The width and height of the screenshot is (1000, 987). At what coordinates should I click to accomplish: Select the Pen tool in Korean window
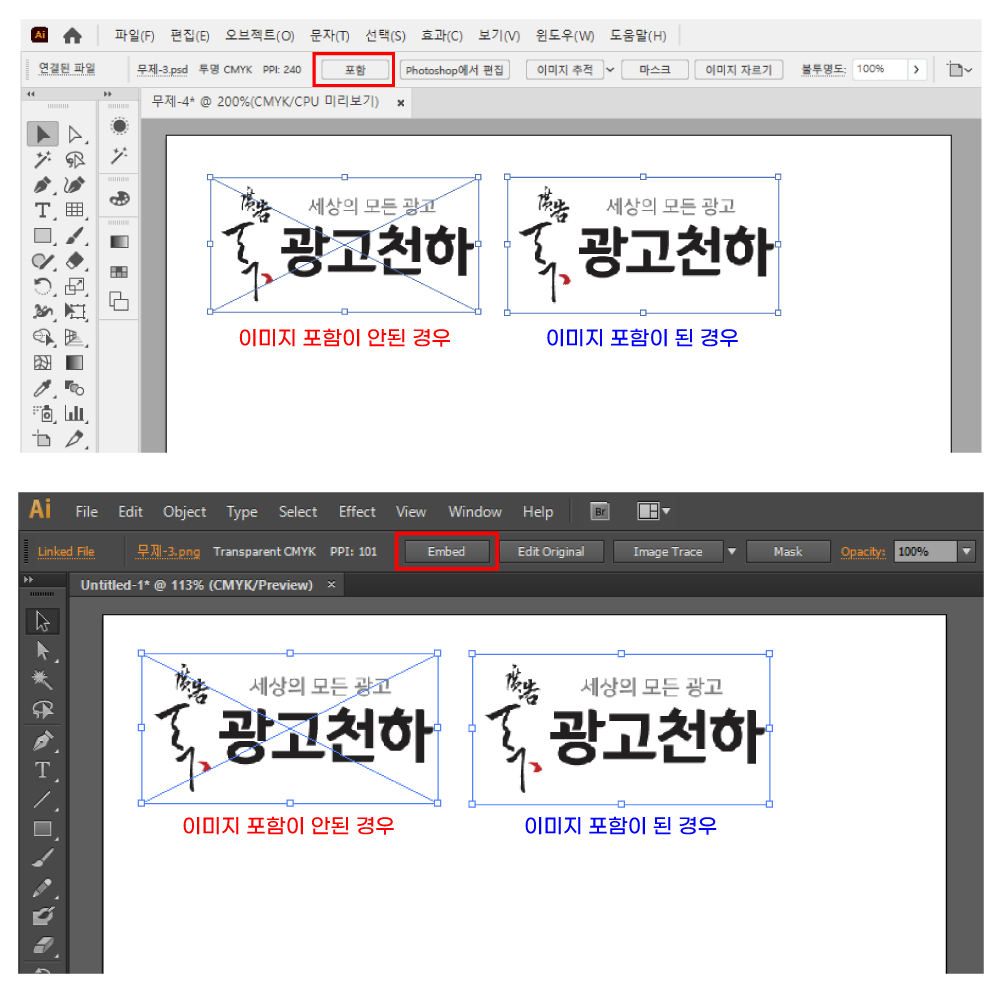(43, 185)
